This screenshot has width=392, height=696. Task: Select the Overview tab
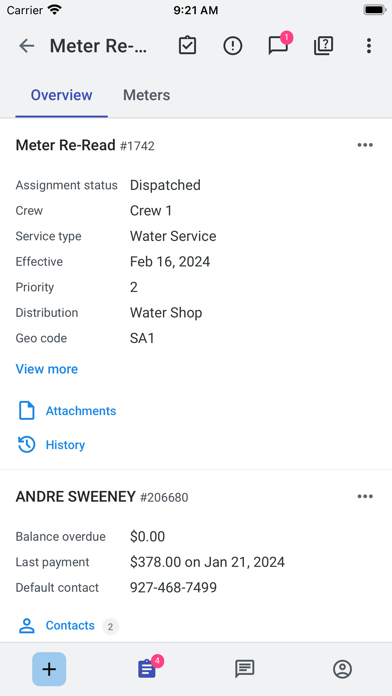click(x=61, y=95)
